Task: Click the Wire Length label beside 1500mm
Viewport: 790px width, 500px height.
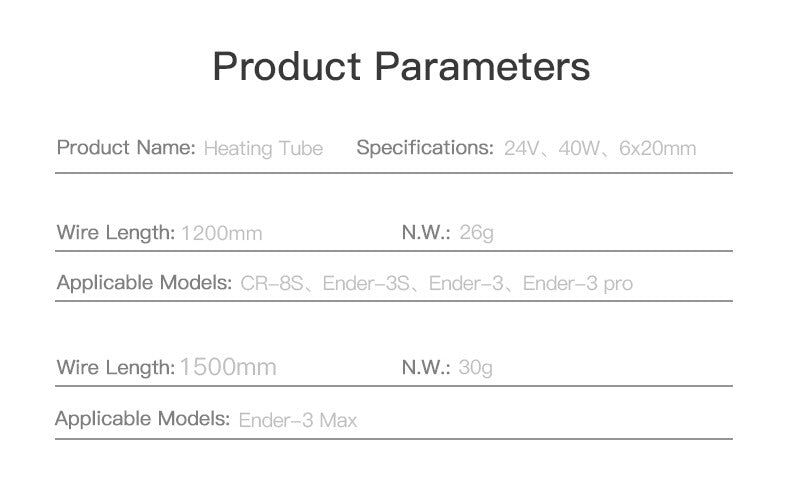Action: pos(115,367)
